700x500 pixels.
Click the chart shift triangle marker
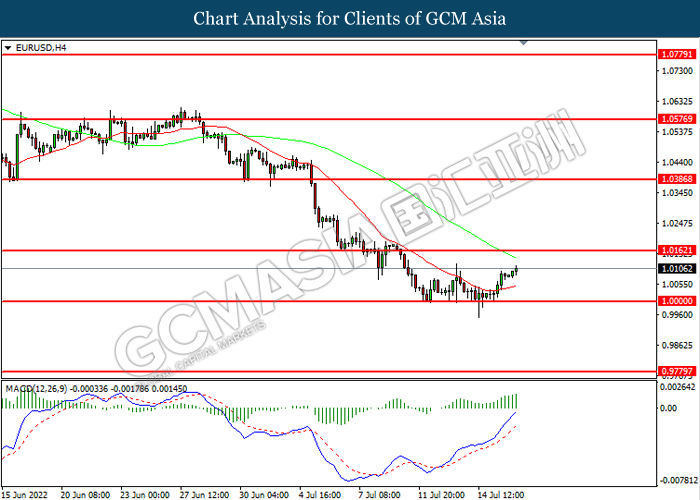point(524,43)
